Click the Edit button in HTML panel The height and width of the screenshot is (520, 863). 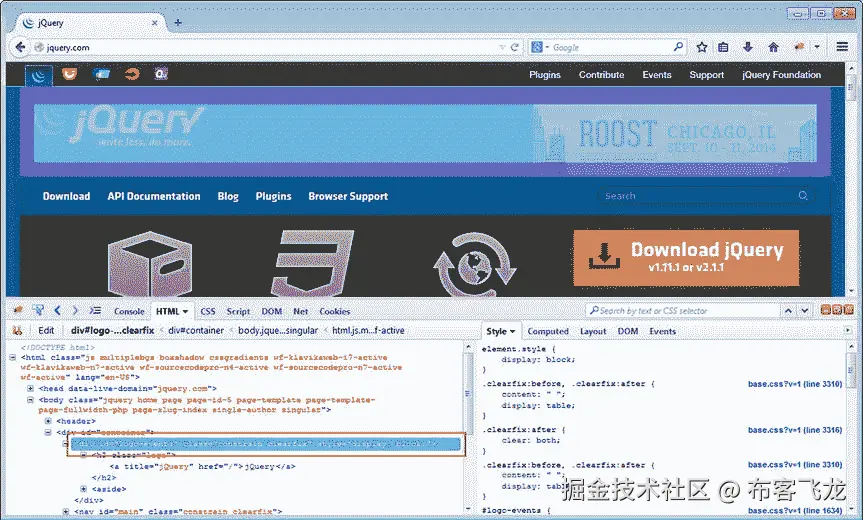(46, 330)
